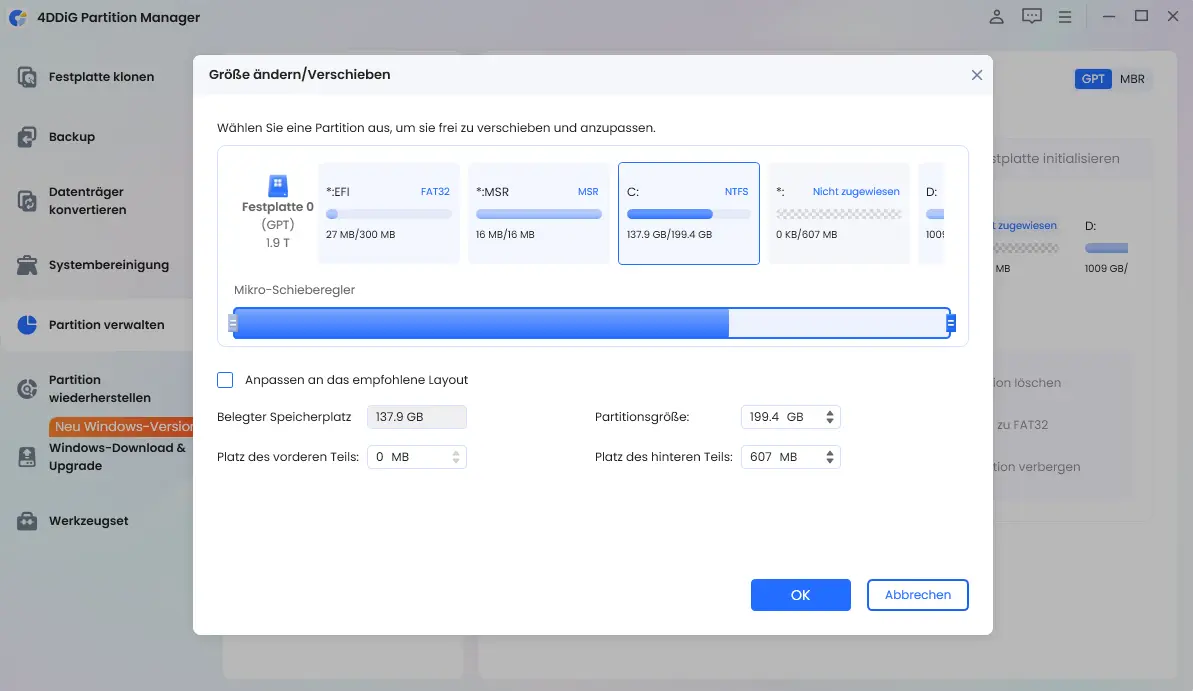Open the Festplatte klonen icon in sidebar
This screenshot has width=1193, height=691.
click(27, 77)
